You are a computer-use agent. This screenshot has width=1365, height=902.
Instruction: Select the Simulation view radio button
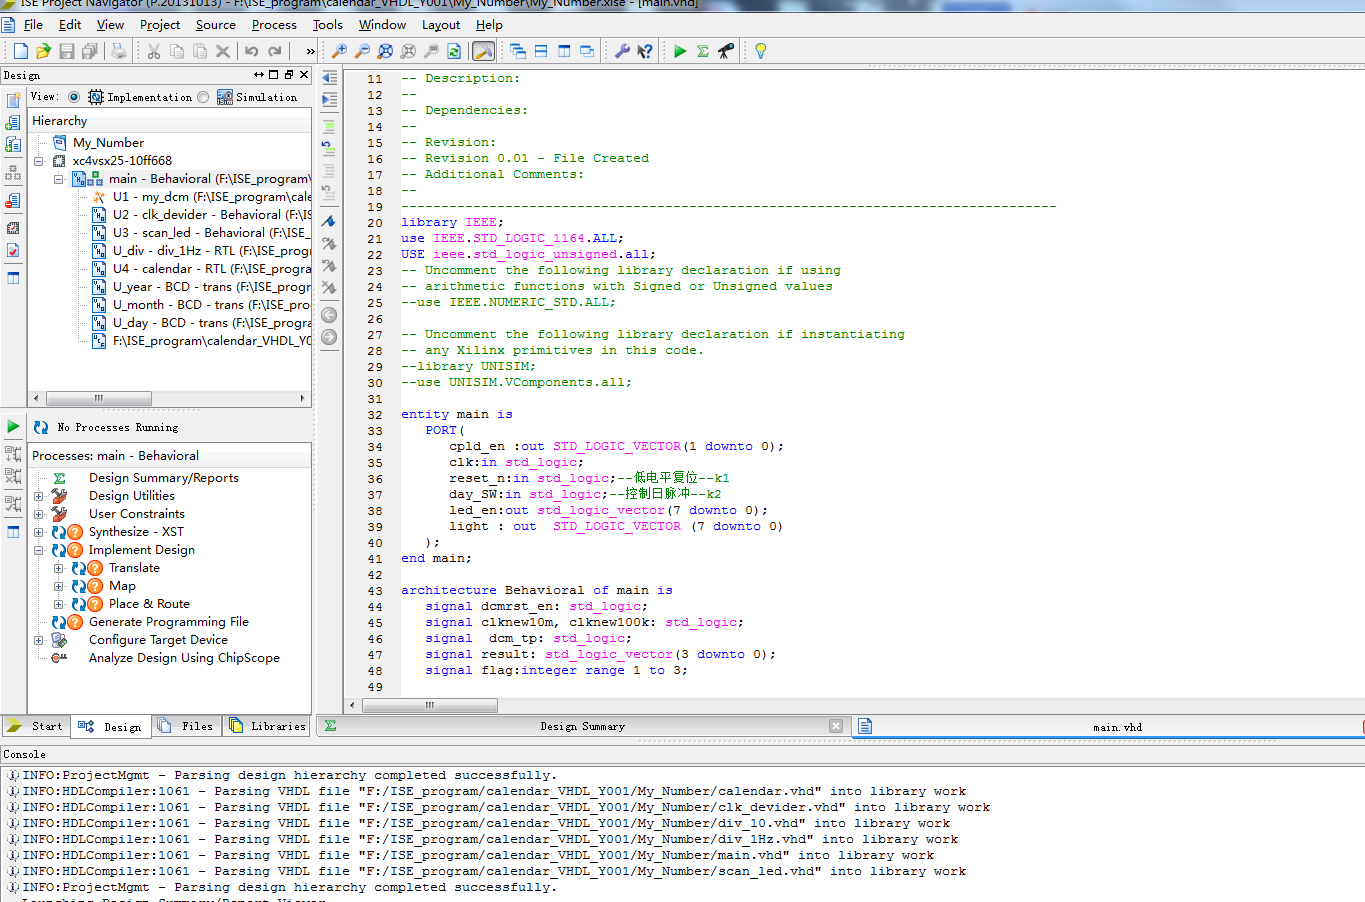204,97
